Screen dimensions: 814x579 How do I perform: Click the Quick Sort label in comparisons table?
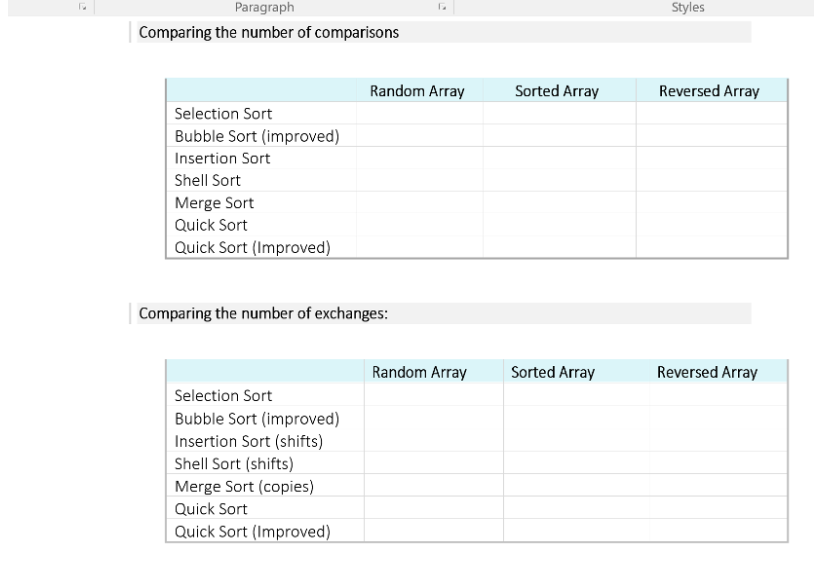tap(211, 225)
